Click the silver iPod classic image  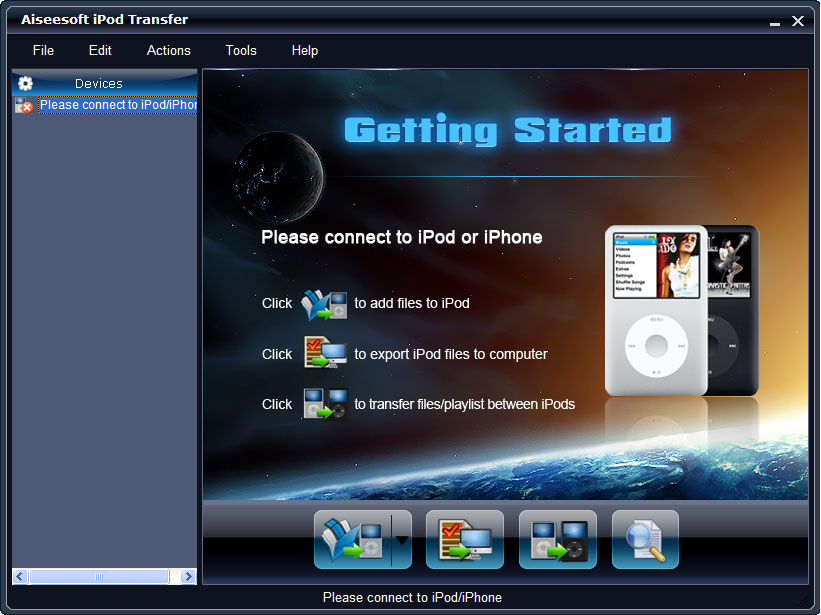coord(656,310)
